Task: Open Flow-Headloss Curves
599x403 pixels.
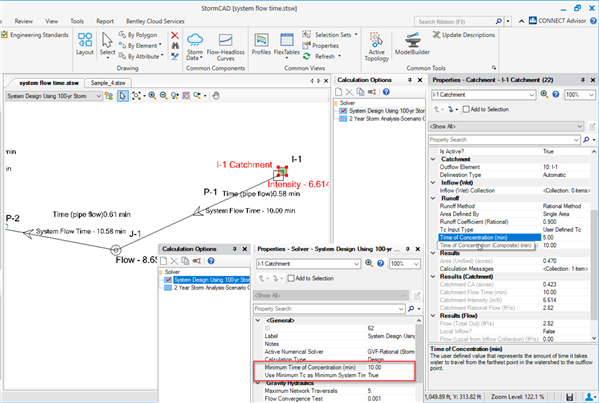Action: point(225,47)
